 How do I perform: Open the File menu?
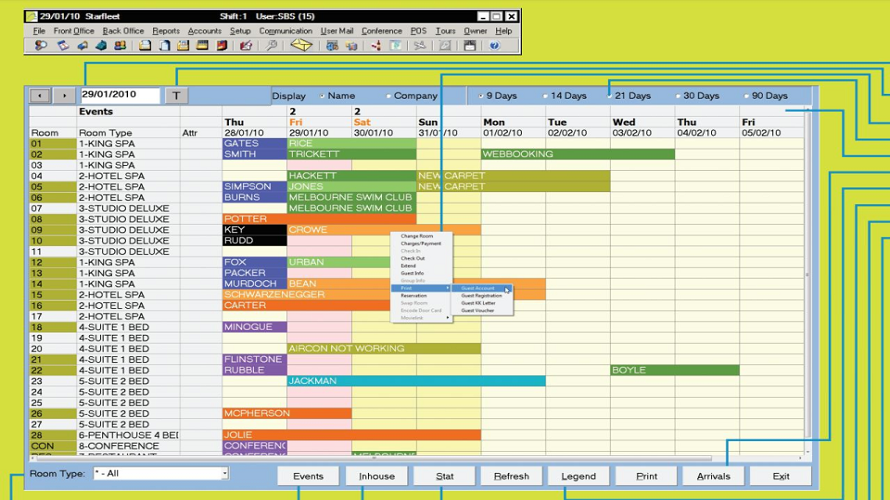39,31
